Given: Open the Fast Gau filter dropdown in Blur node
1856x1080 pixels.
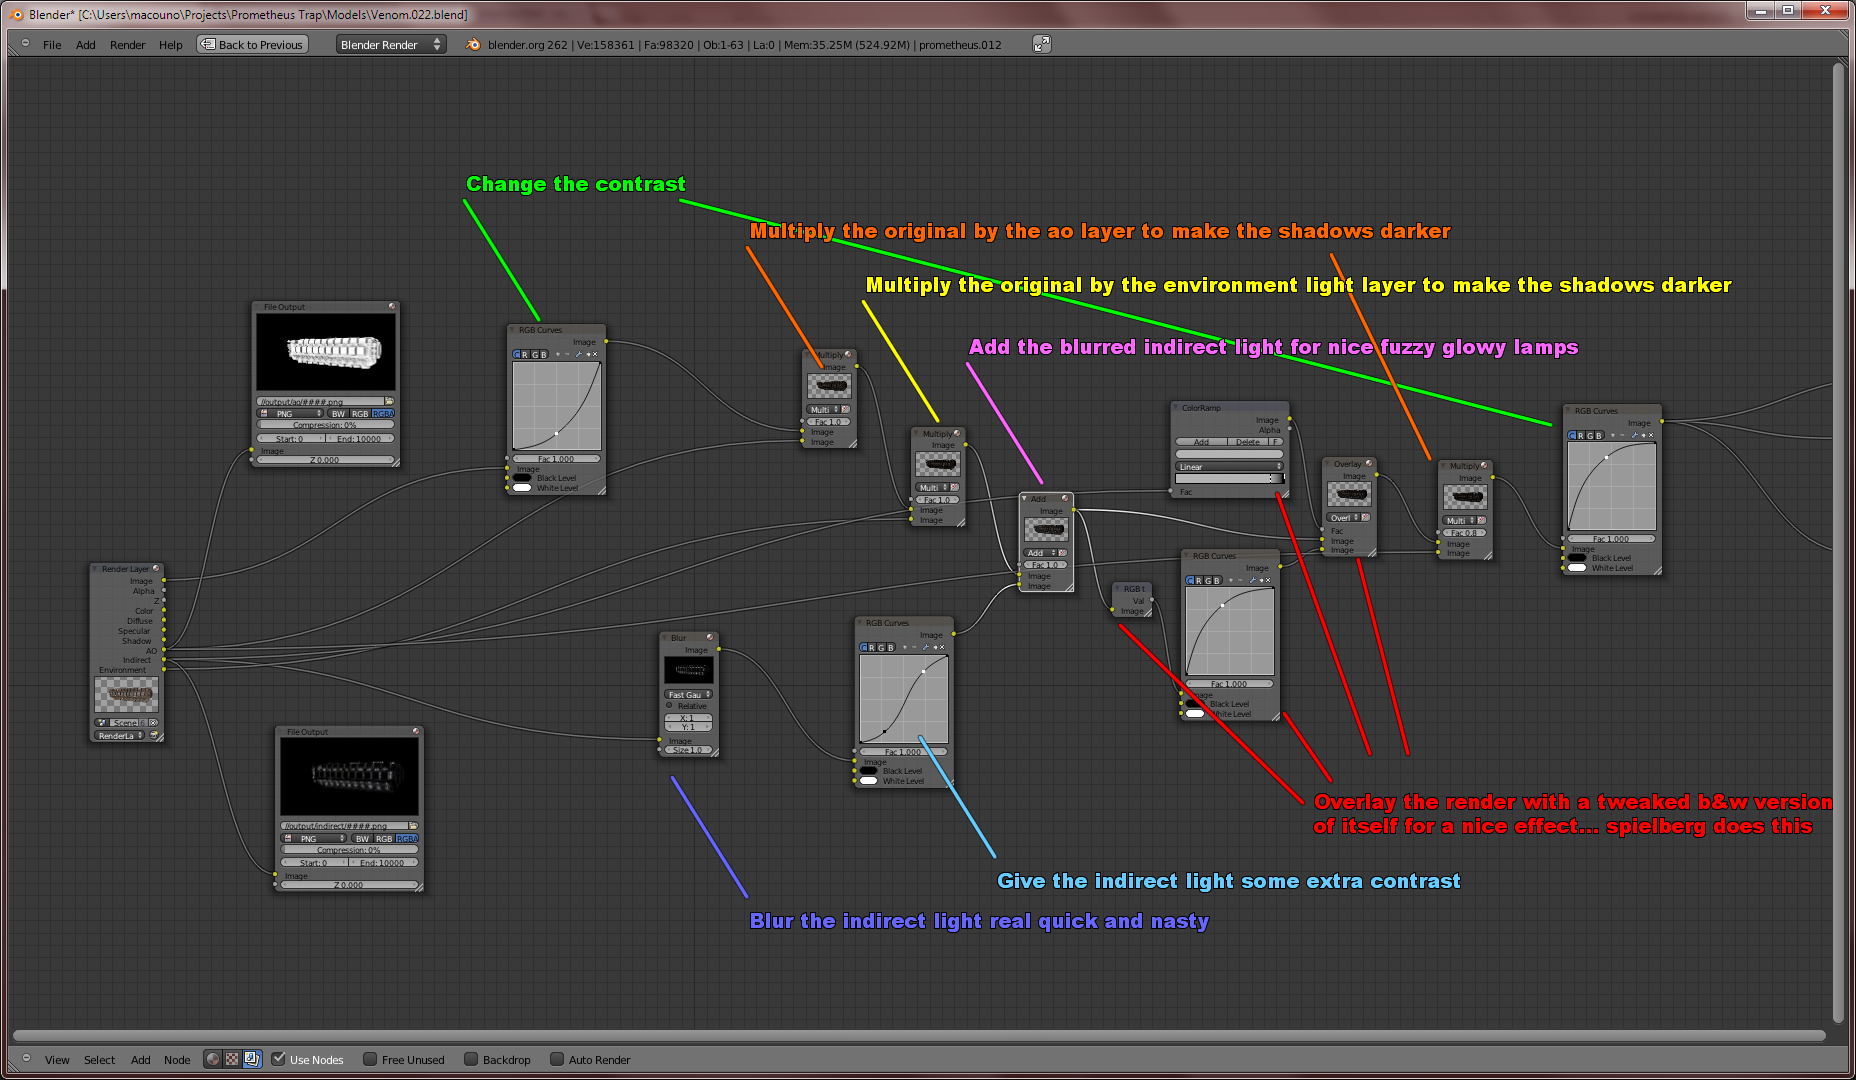Looking at the screenshot, I should pyautogui.click(x=689, y=694).
